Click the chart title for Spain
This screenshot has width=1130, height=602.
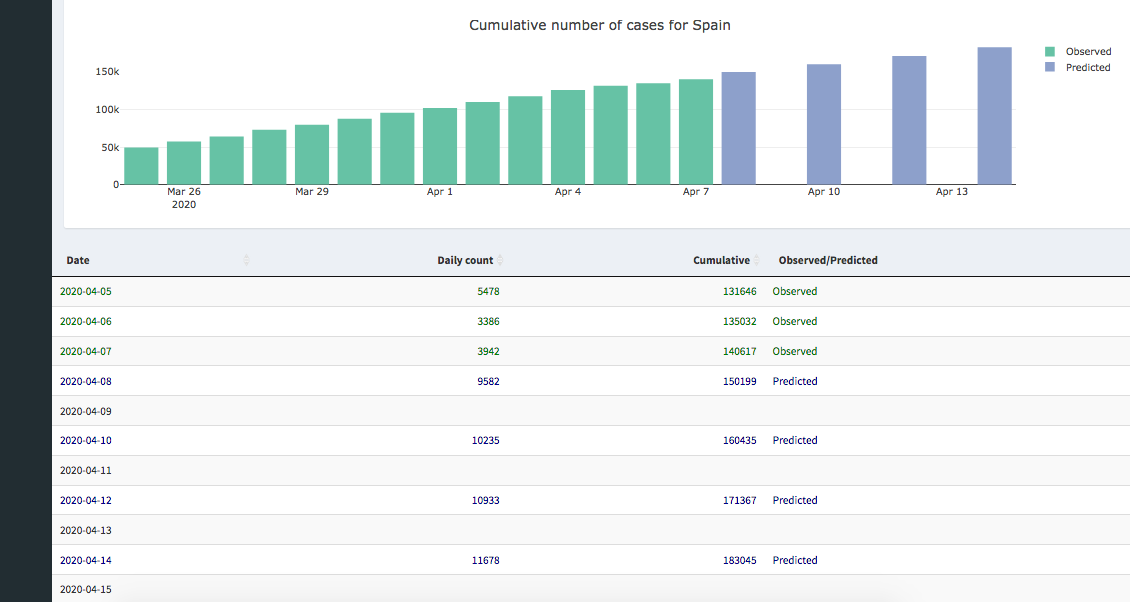pos(599,25)
